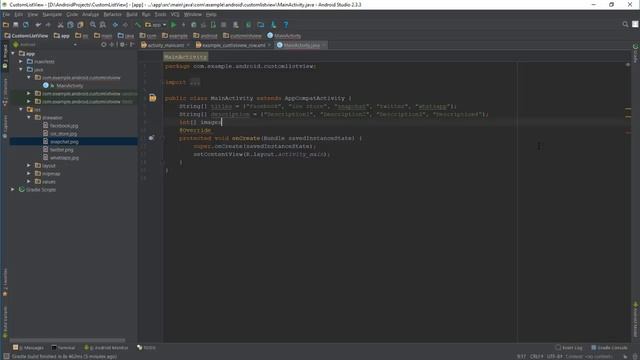Collapse the app module tree node

[13, 53]
